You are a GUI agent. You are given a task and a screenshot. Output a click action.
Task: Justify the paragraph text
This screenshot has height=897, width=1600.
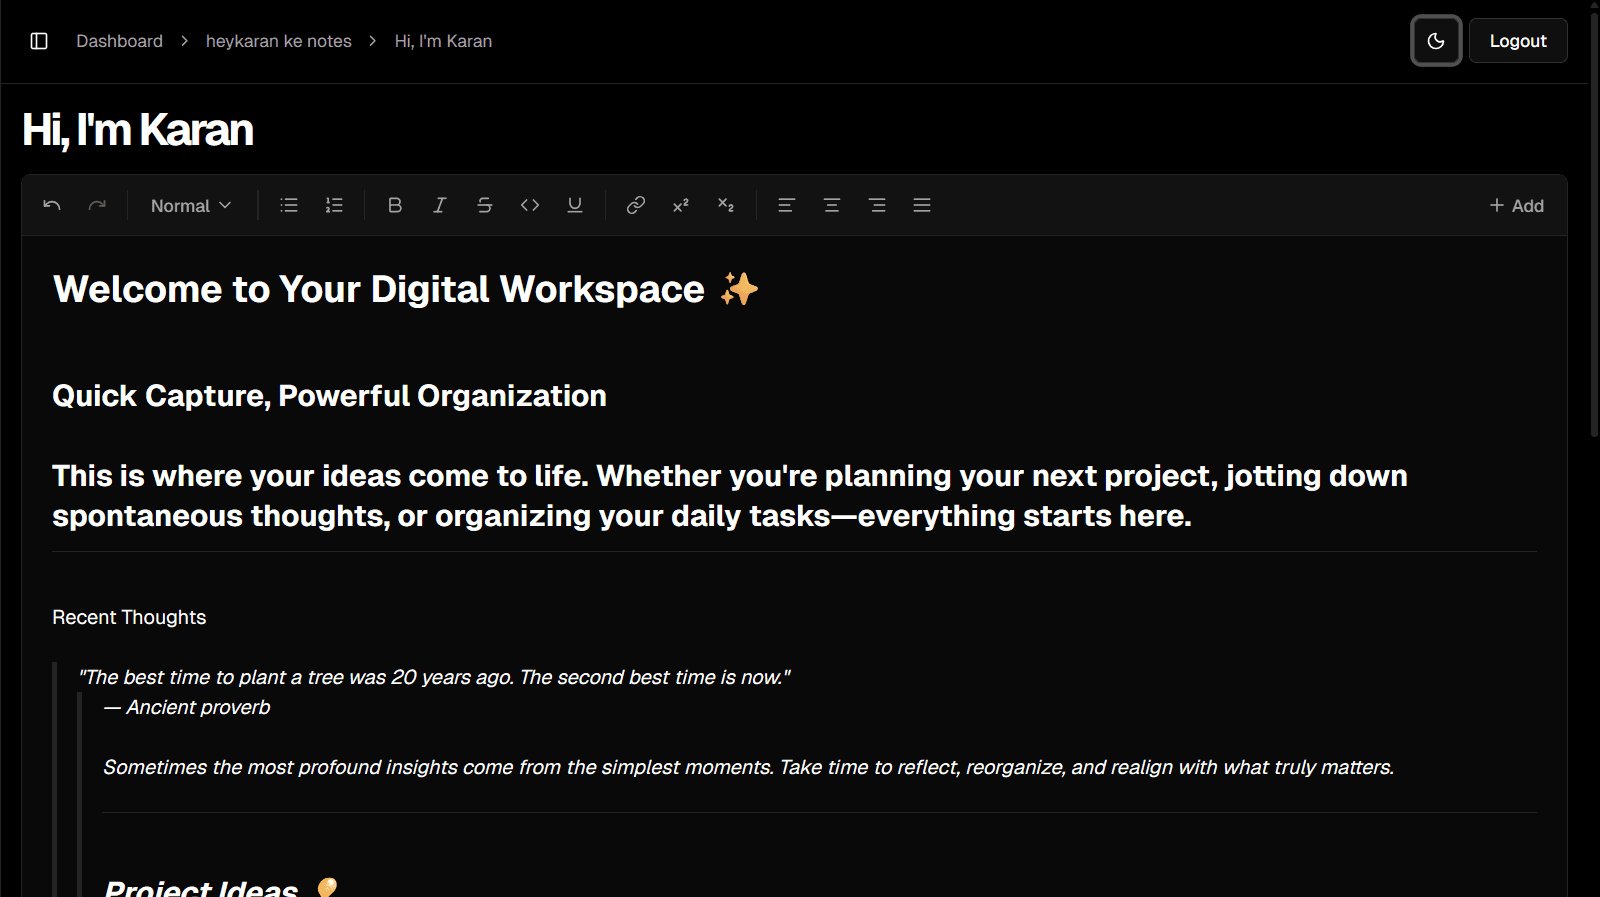coord(922,205)
